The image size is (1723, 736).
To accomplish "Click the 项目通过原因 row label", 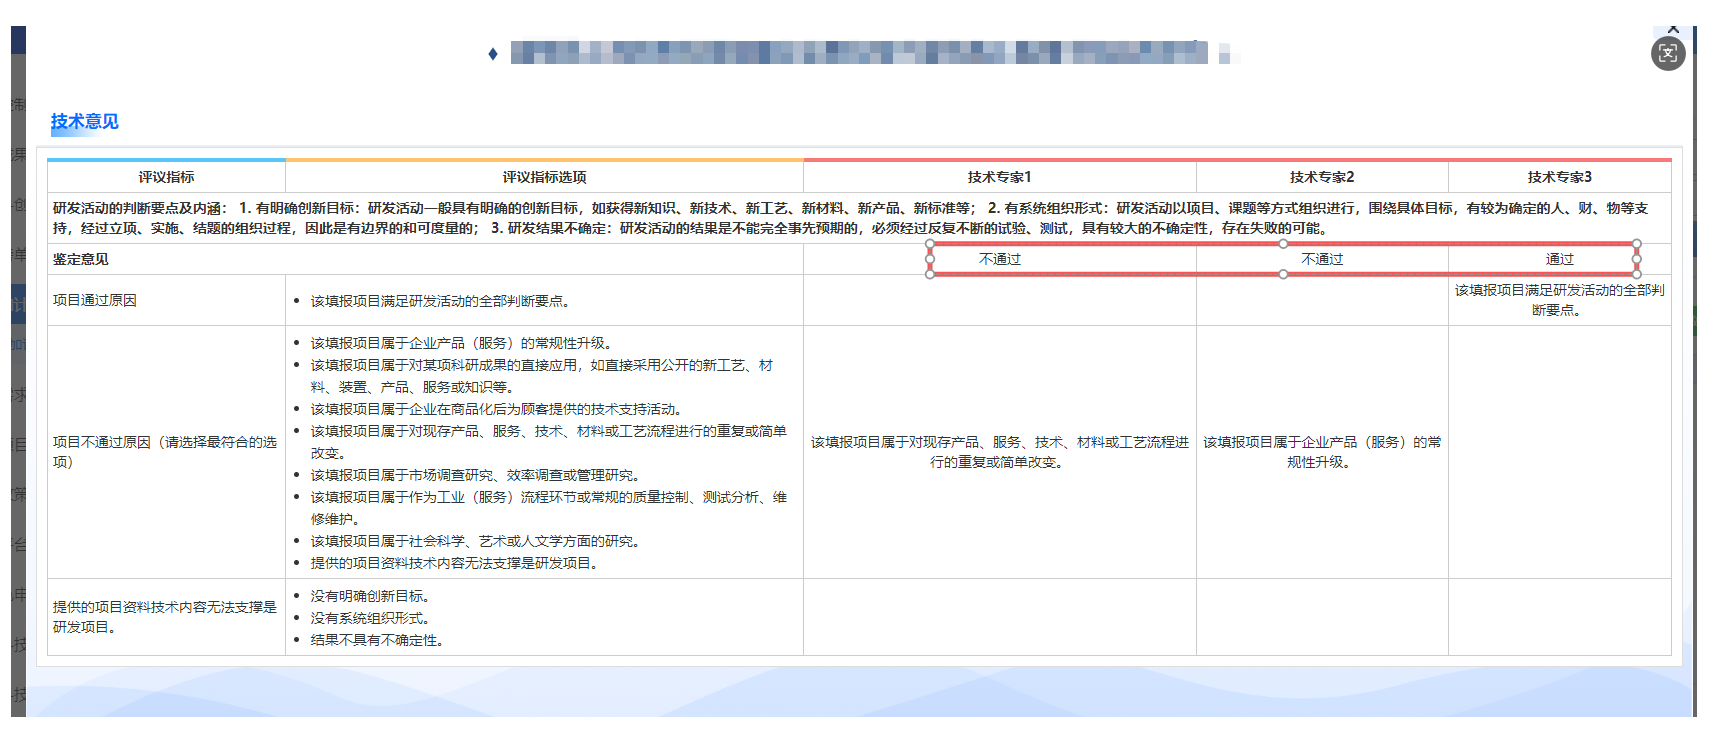I will 95,300.
